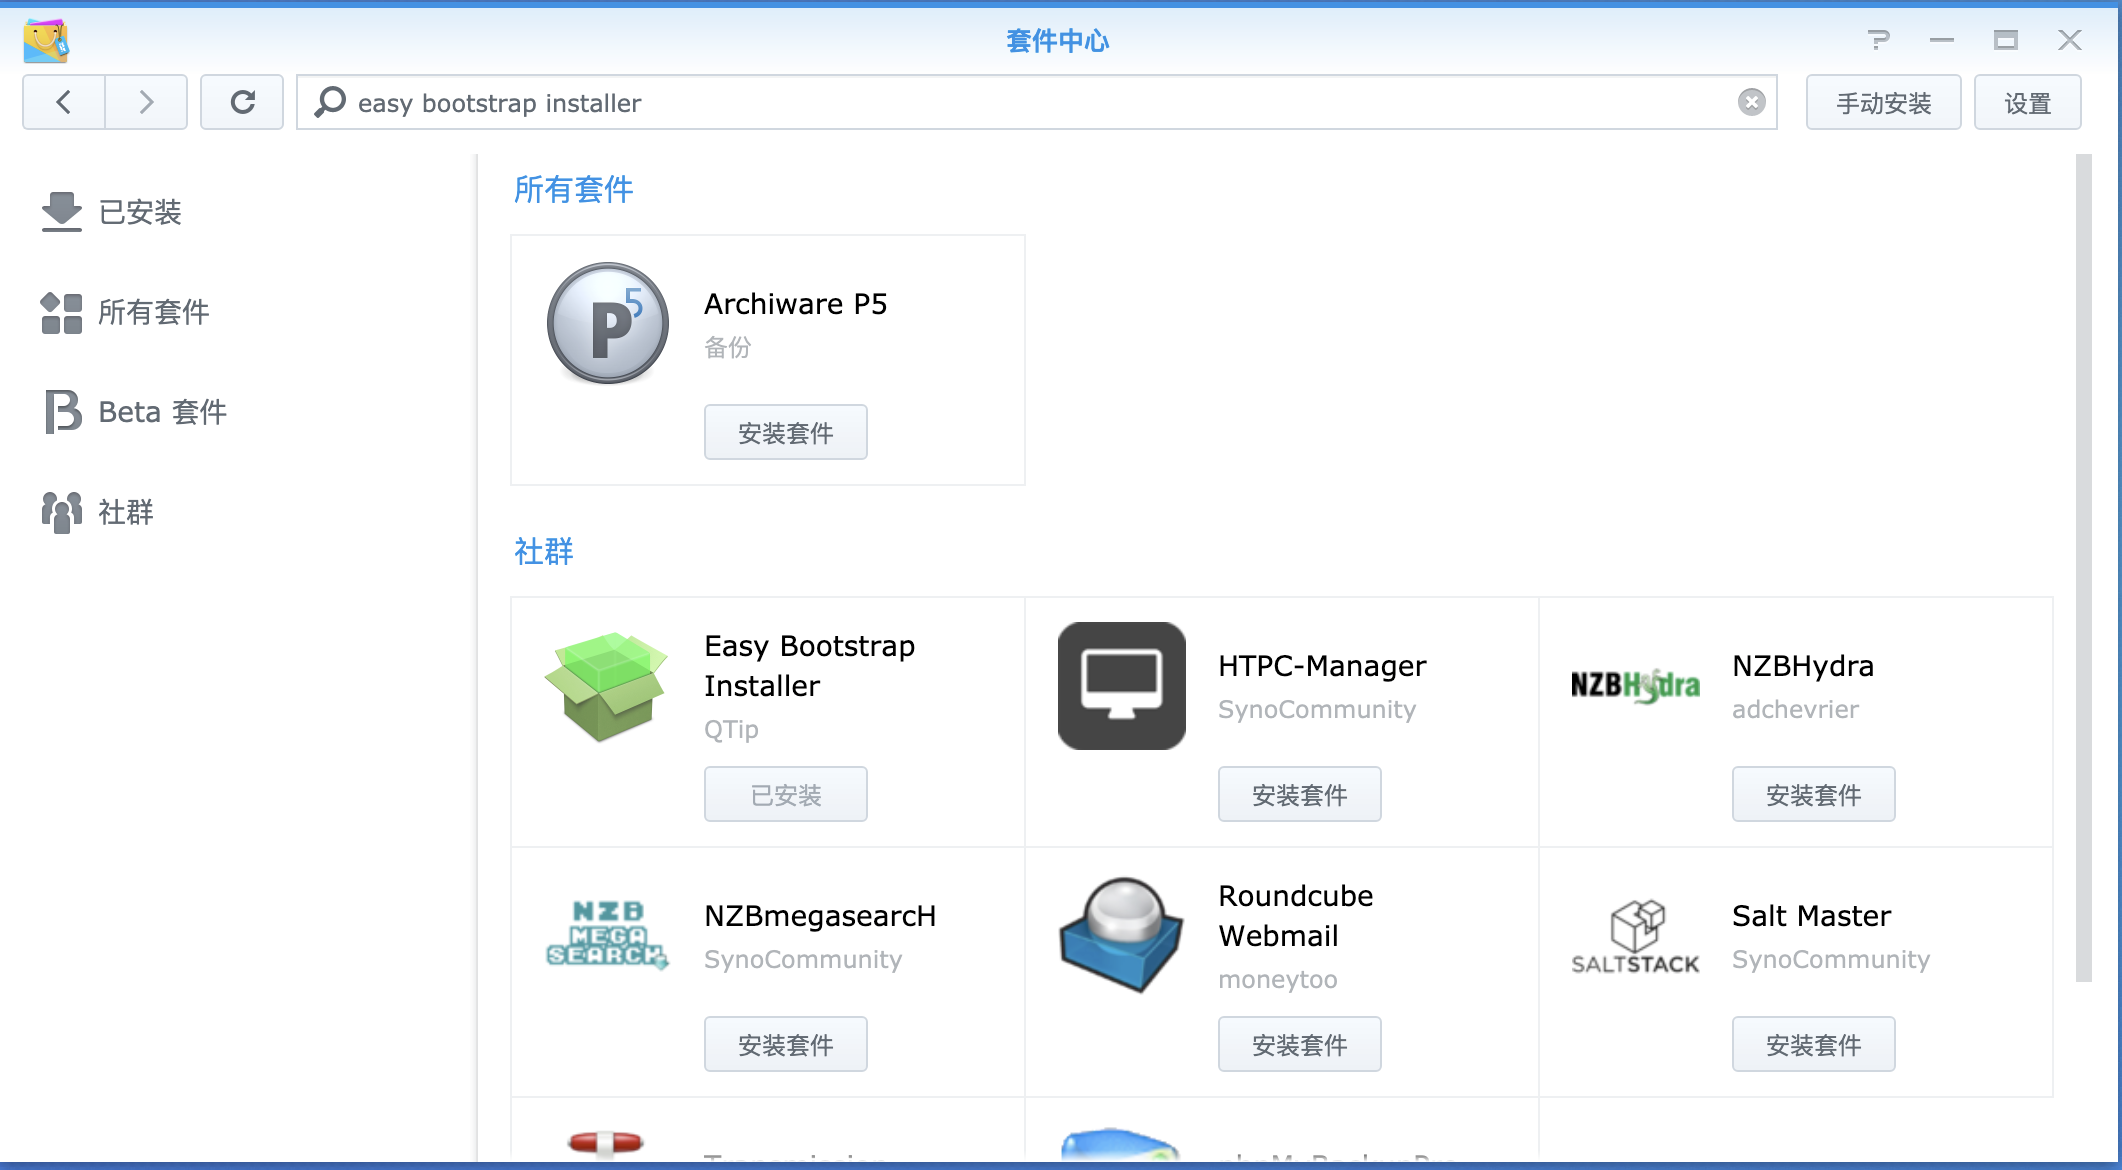This screenshot has width=2122, height=1170.
Task: Open the HTPC-Manager monitor icon
Action: [x=1122, y=686]
